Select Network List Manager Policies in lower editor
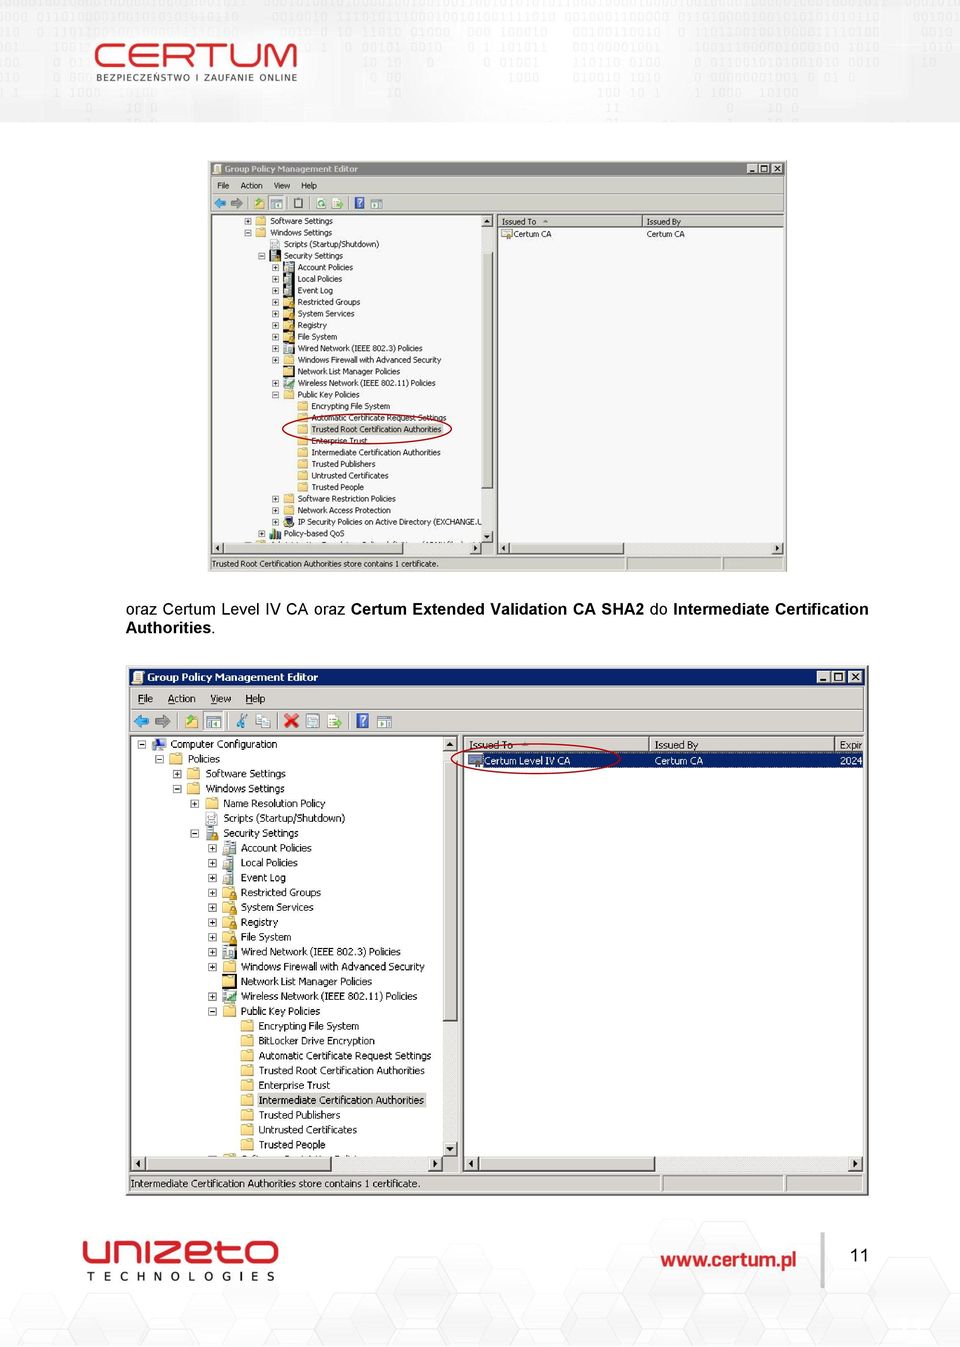Image resolution: width=960 pixels, height=1347 pixels. pos(306,982)
